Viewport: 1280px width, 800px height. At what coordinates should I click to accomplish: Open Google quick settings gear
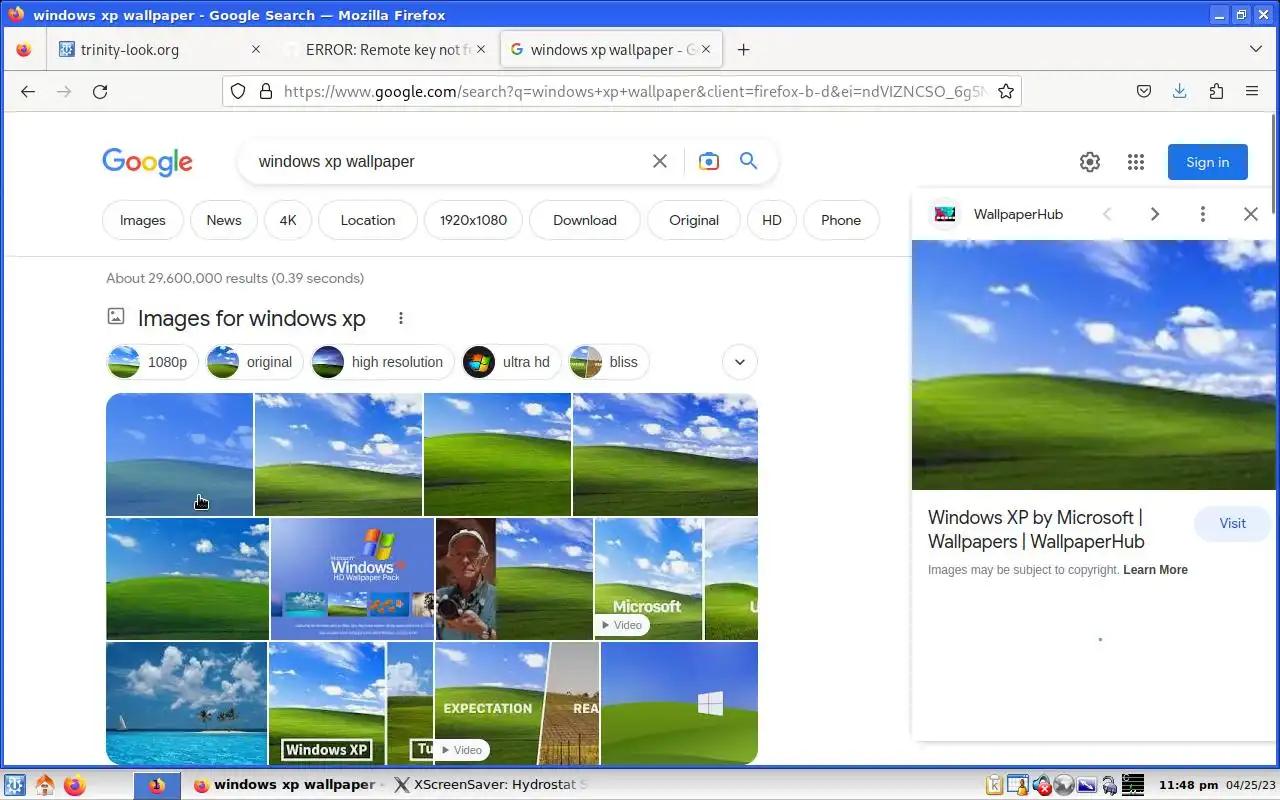1090,162
